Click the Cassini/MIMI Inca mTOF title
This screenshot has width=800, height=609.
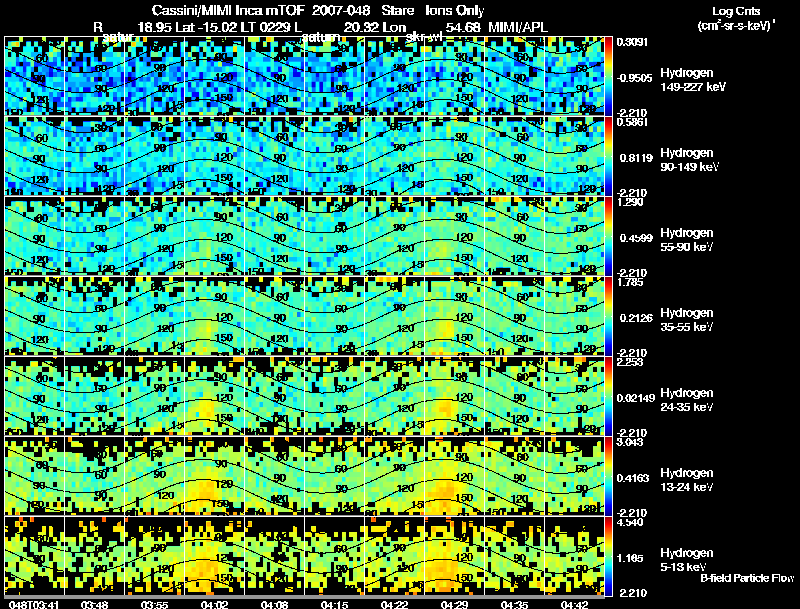coord(228,11)
